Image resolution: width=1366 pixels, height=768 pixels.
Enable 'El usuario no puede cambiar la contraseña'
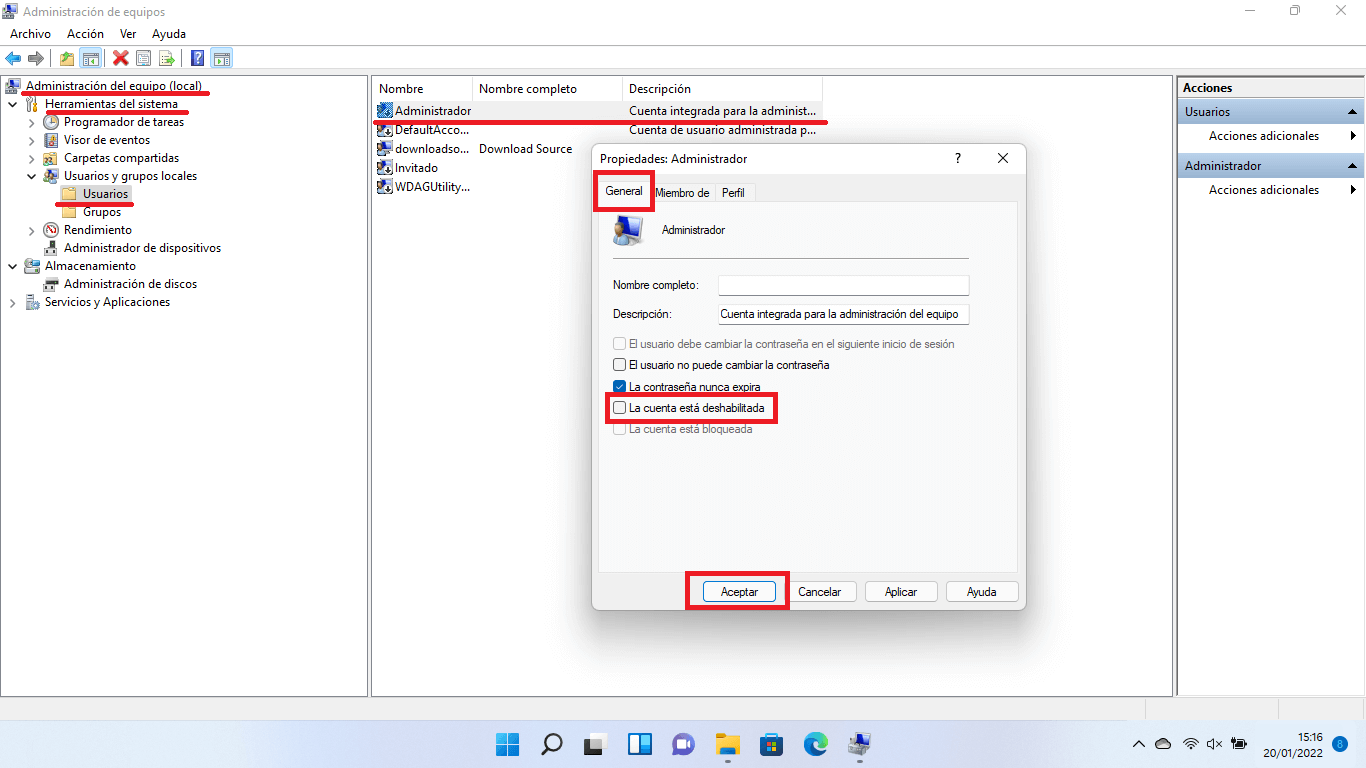620,365
